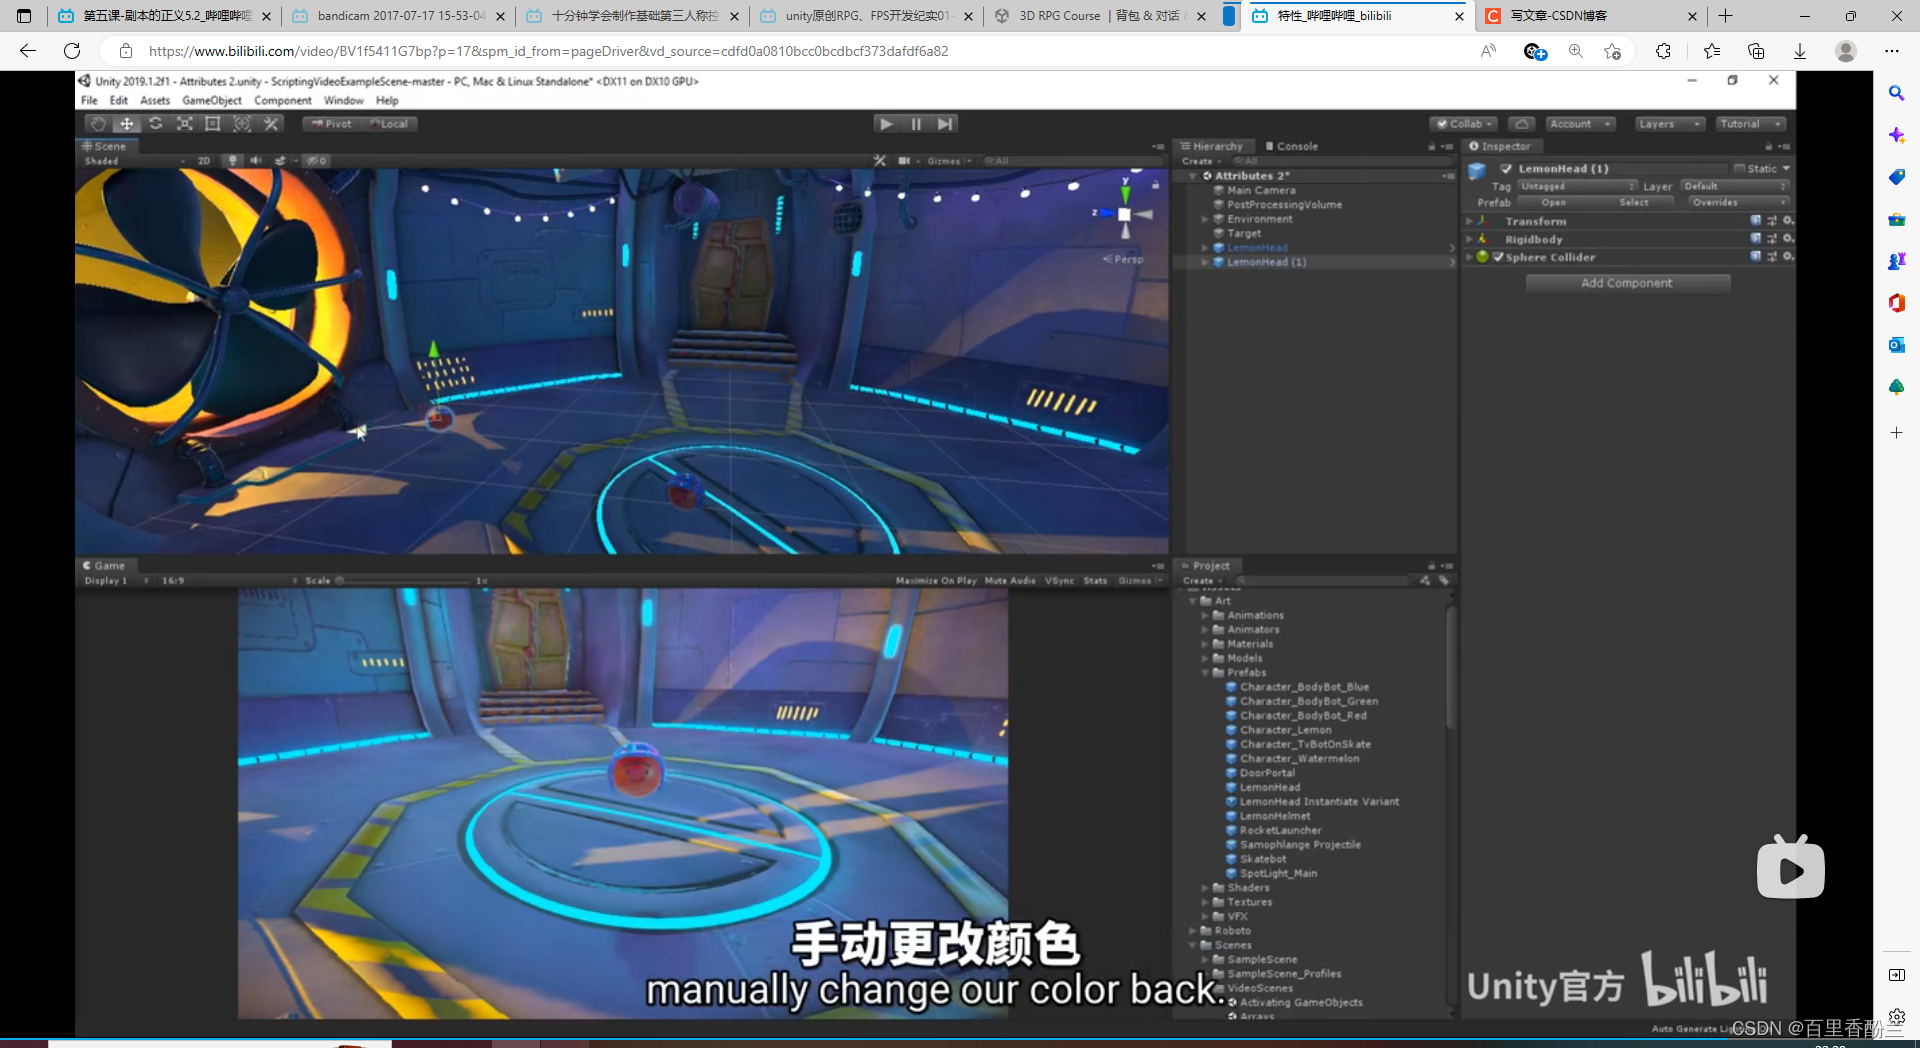
Task: Toggle scene audio speaker icon
Action: 256,160
